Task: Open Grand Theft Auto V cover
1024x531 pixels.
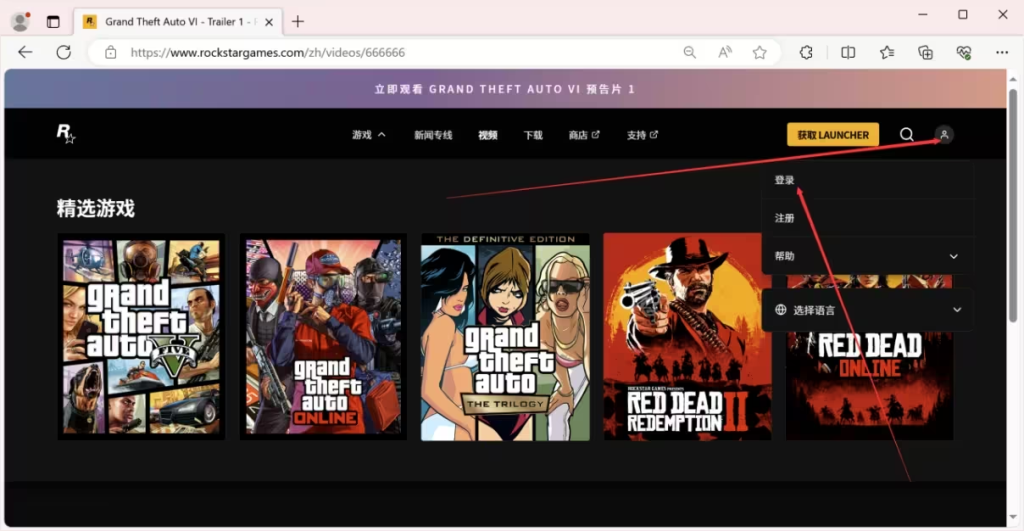Action: click(141, 336)
